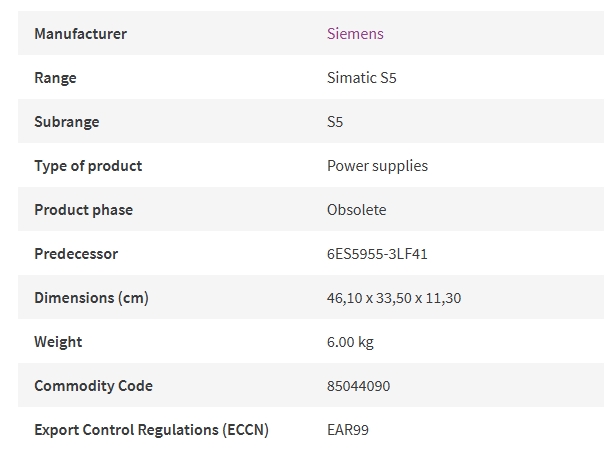Select the Simatic S5 range value
The image size is (614, 454).
pos(361,78)
